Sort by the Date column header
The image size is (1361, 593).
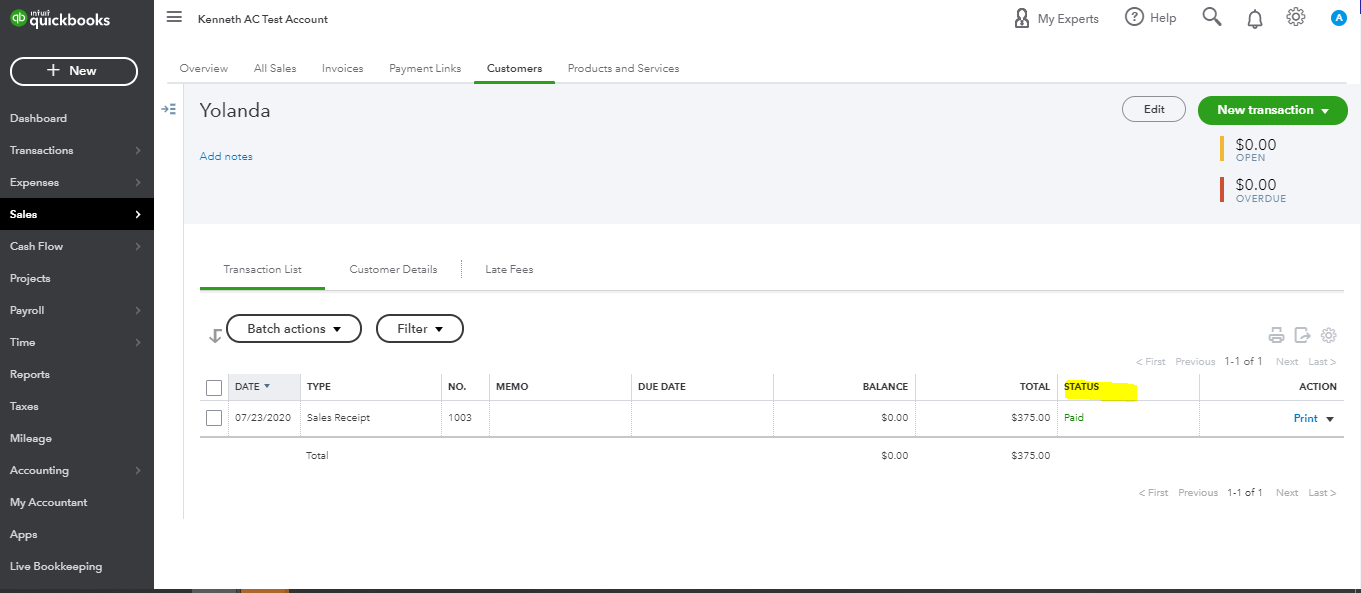252,387
